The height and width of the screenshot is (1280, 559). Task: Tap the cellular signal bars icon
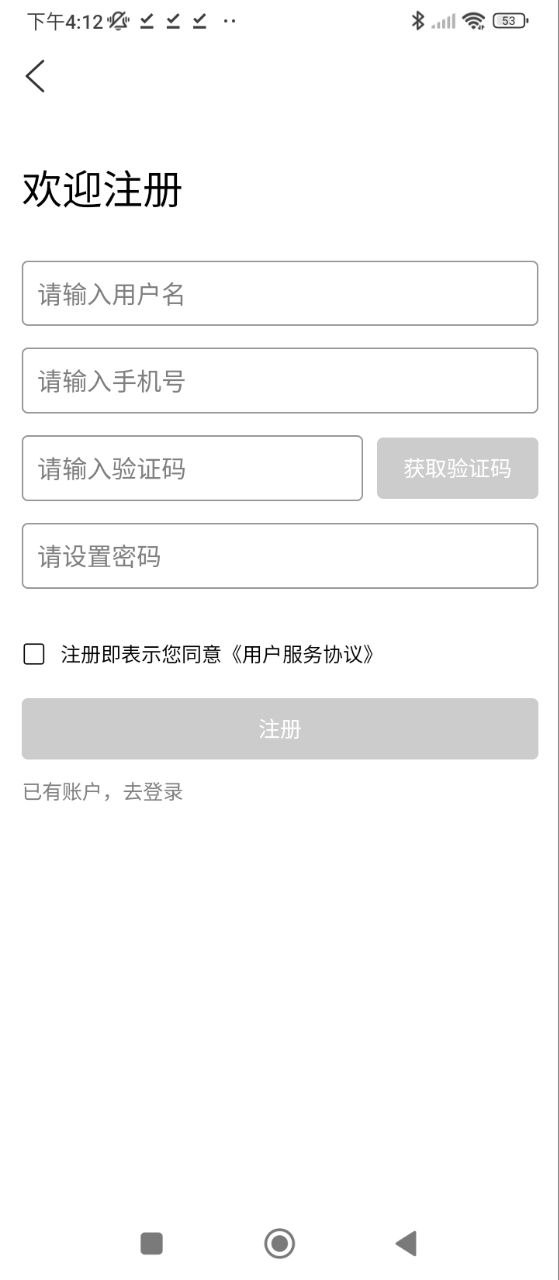click(443, 21)
